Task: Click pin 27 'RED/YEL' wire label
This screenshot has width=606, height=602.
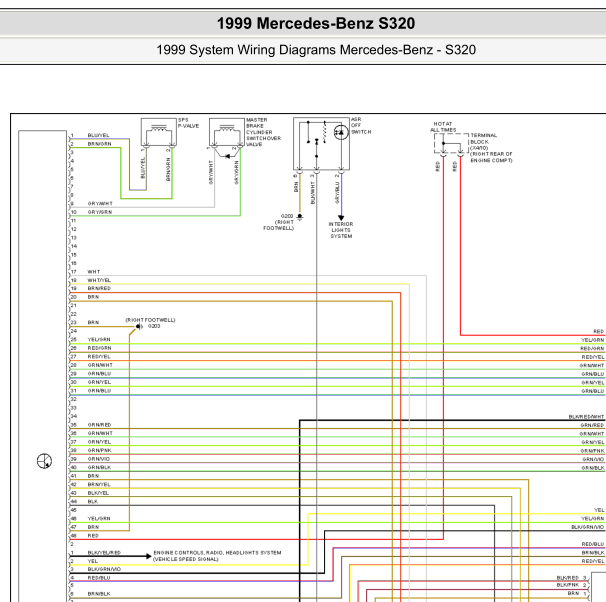Action: pos(99,357)
